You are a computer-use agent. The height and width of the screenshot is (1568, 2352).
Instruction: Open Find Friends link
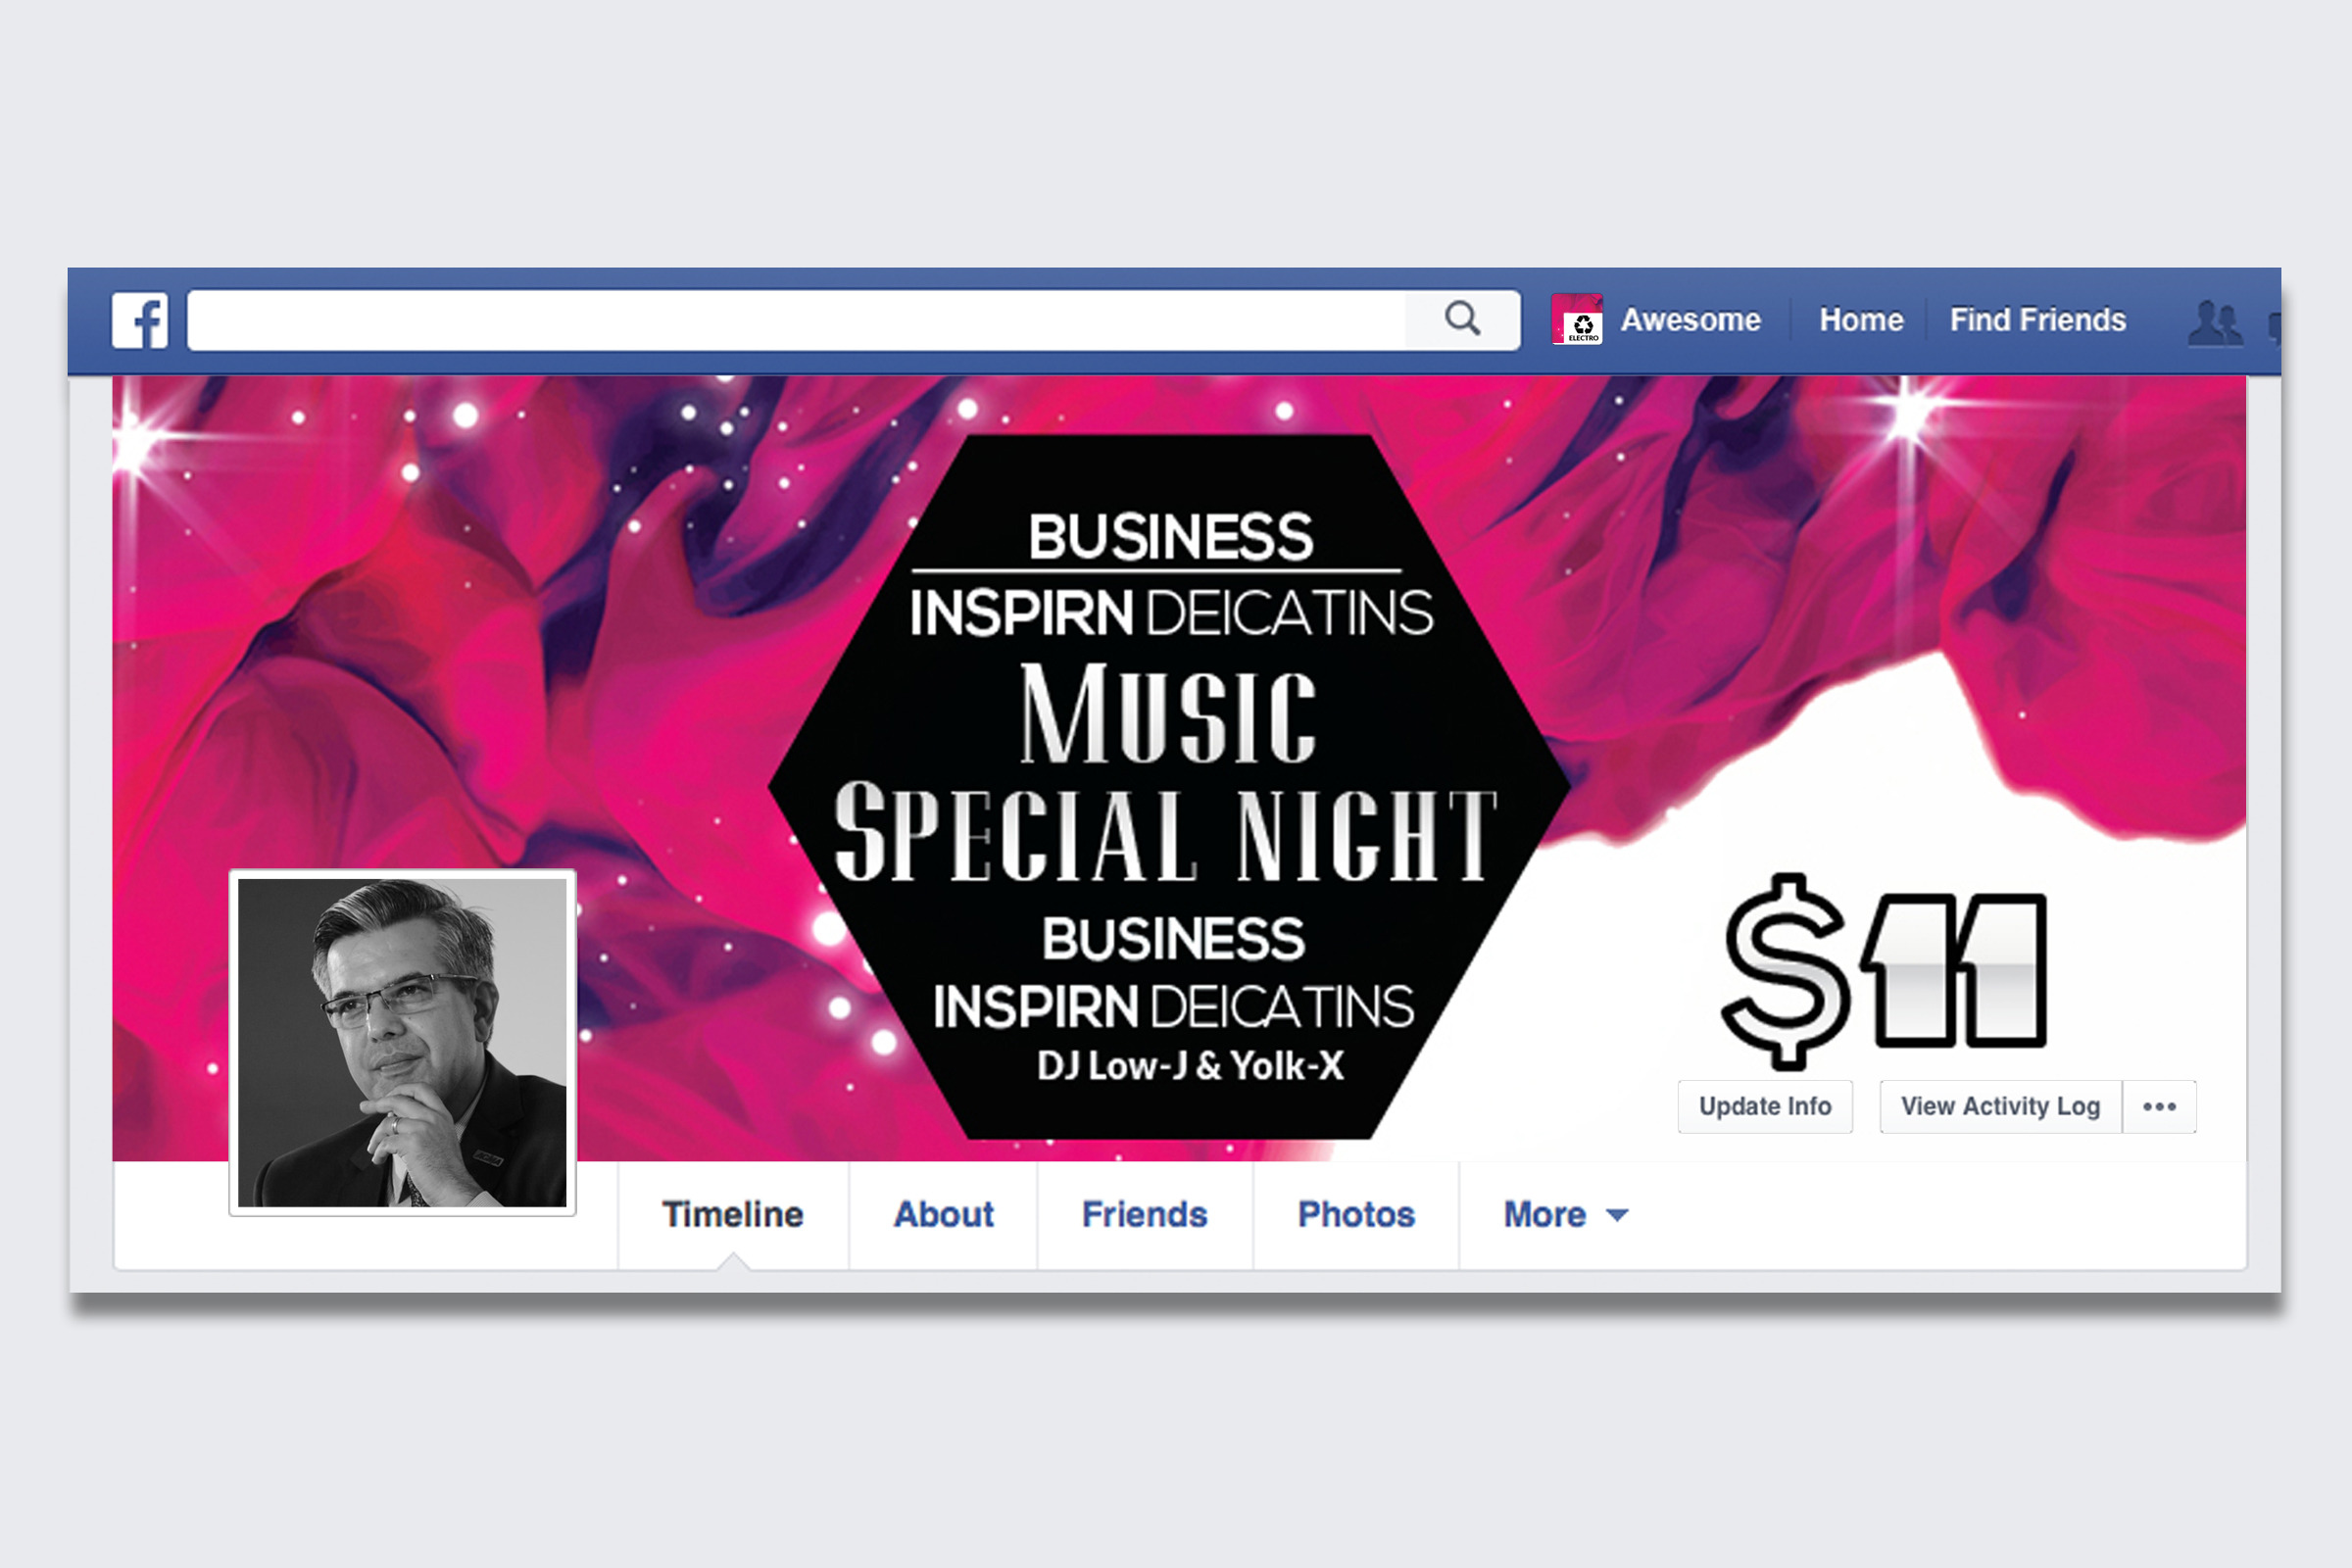point(2037,320)
